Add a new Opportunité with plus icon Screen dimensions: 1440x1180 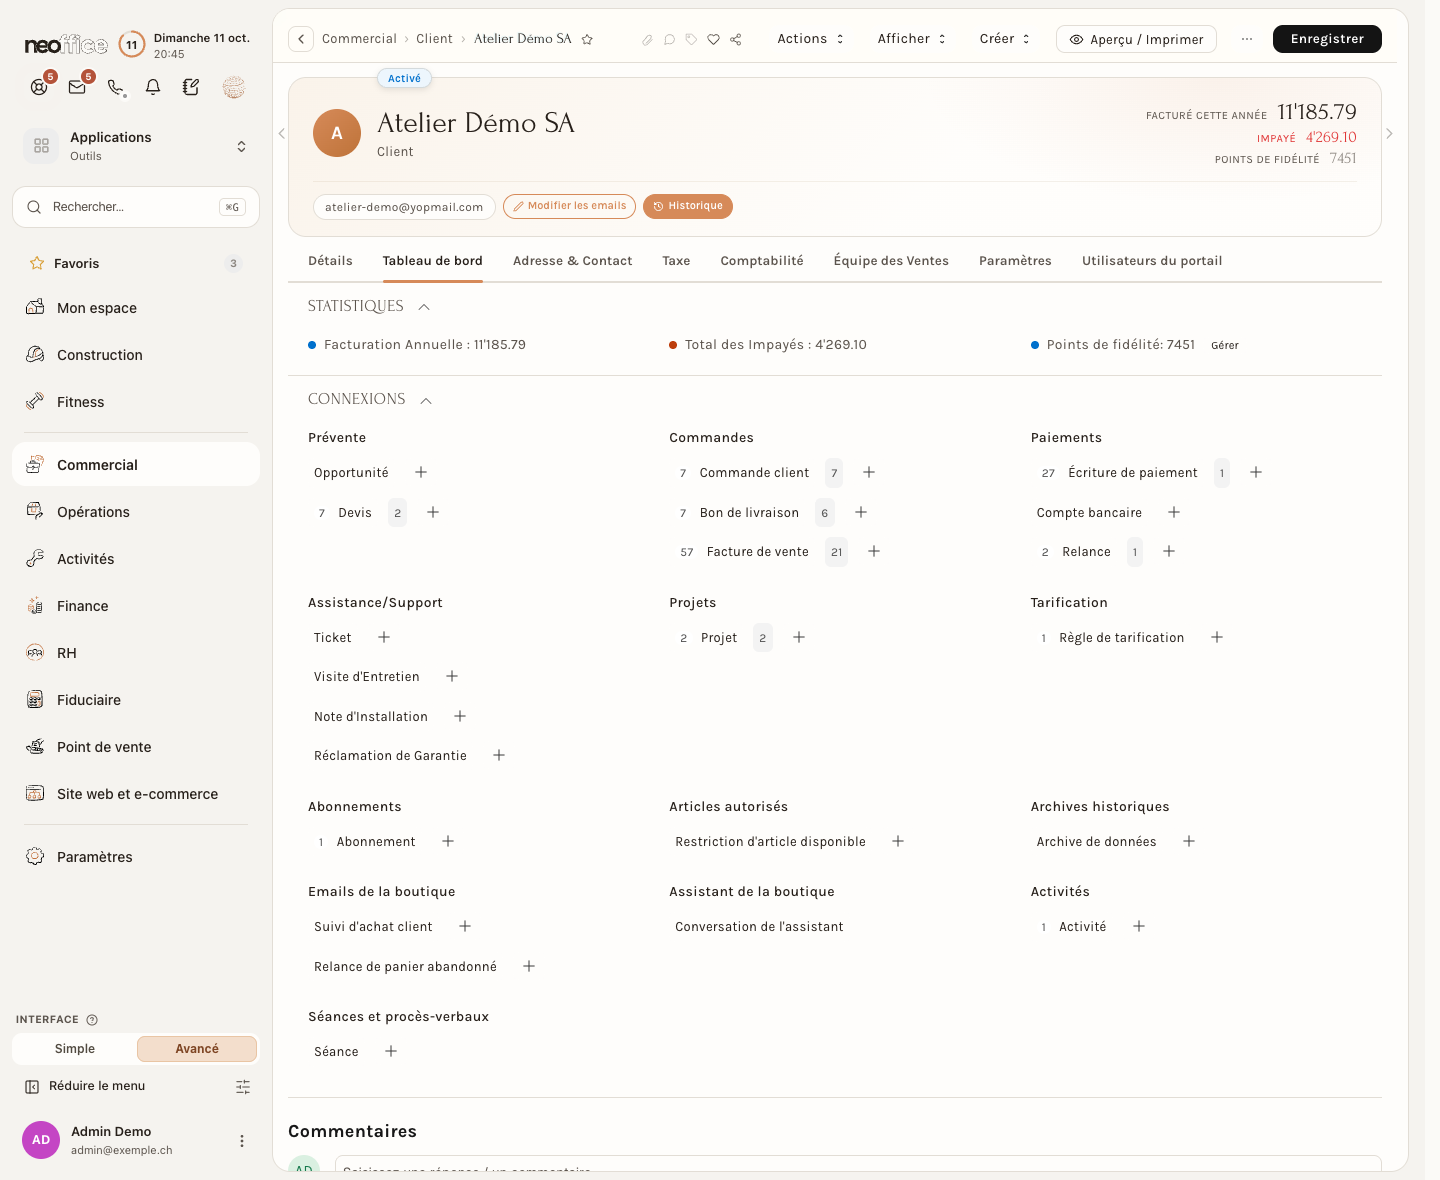click(421, 472)
